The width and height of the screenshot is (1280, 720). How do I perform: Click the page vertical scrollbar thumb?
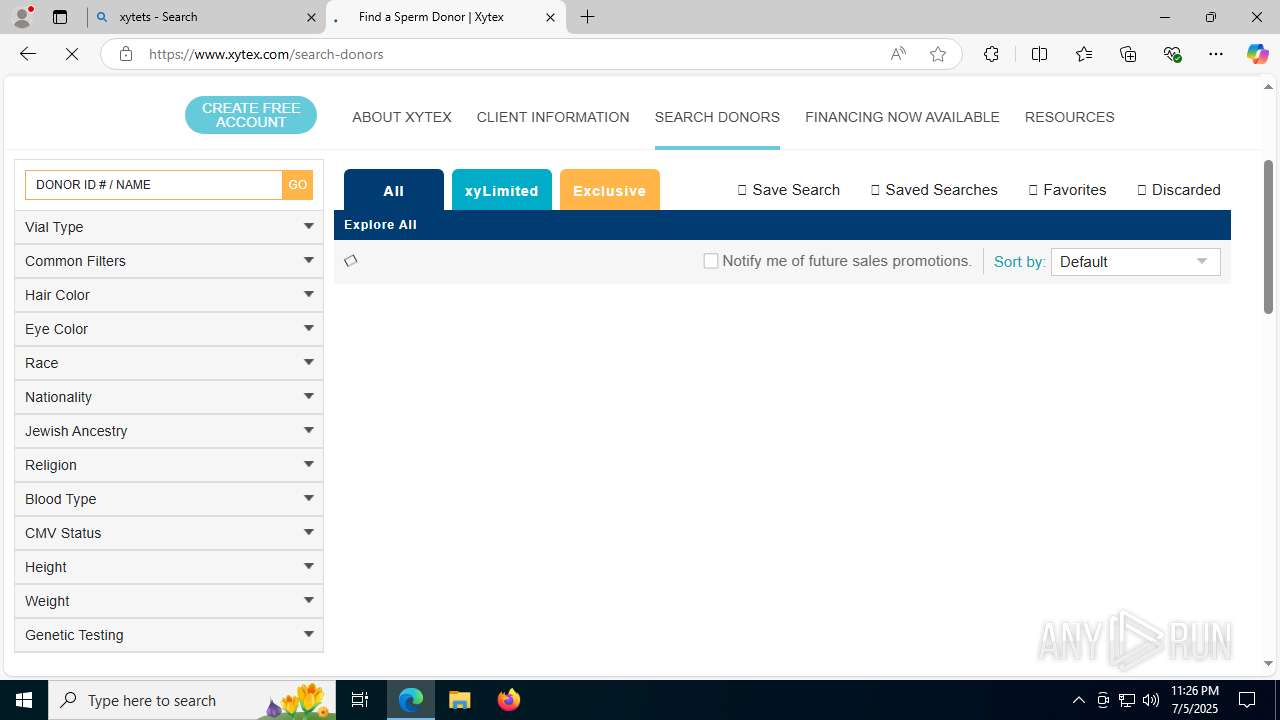(x=1268, y=237)
